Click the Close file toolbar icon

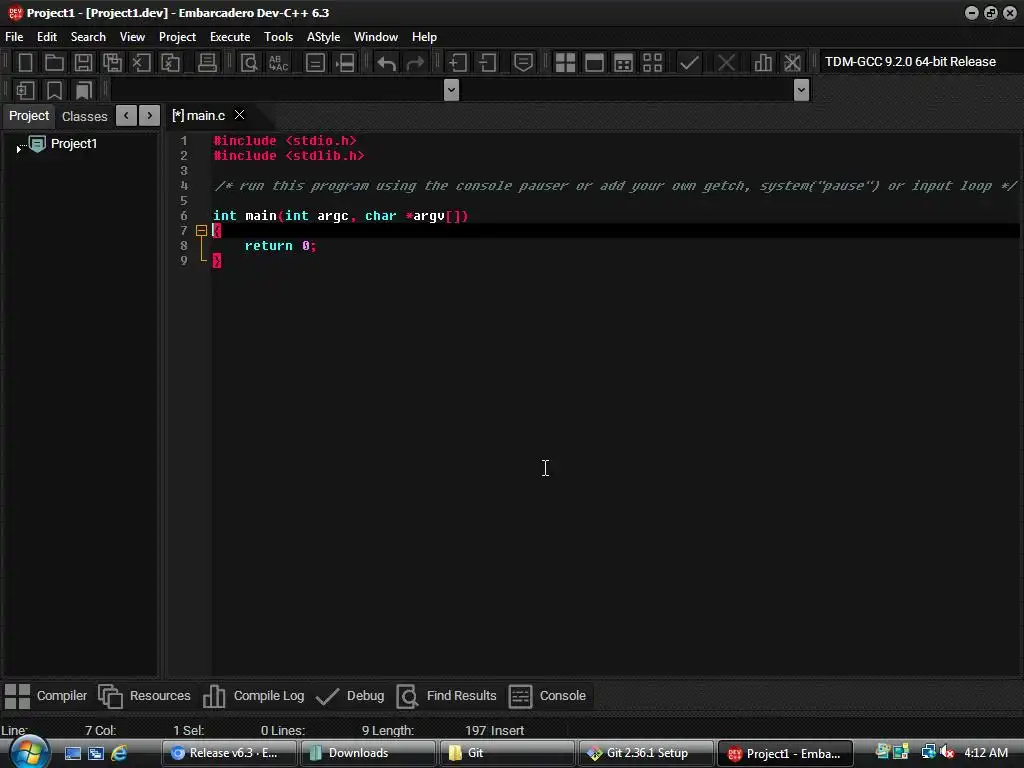141,62
